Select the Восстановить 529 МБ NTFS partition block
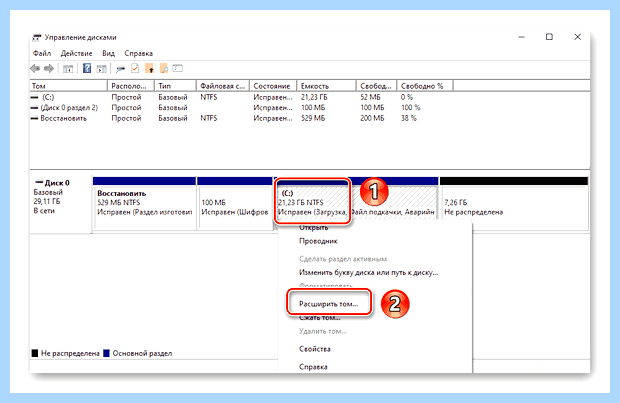Viewport: 620px width, 403px height. point(144,203)
